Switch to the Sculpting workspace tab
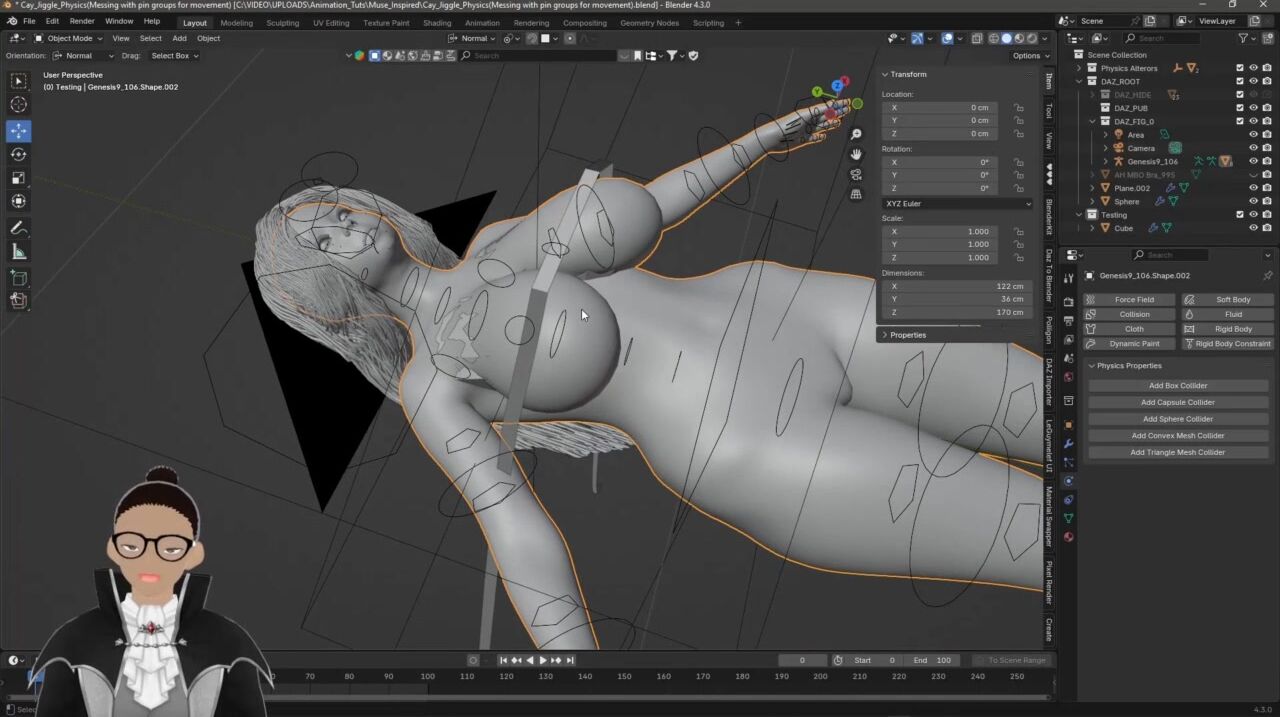The width and height of the screenshot is (1280, 717). tap(282, 22)
